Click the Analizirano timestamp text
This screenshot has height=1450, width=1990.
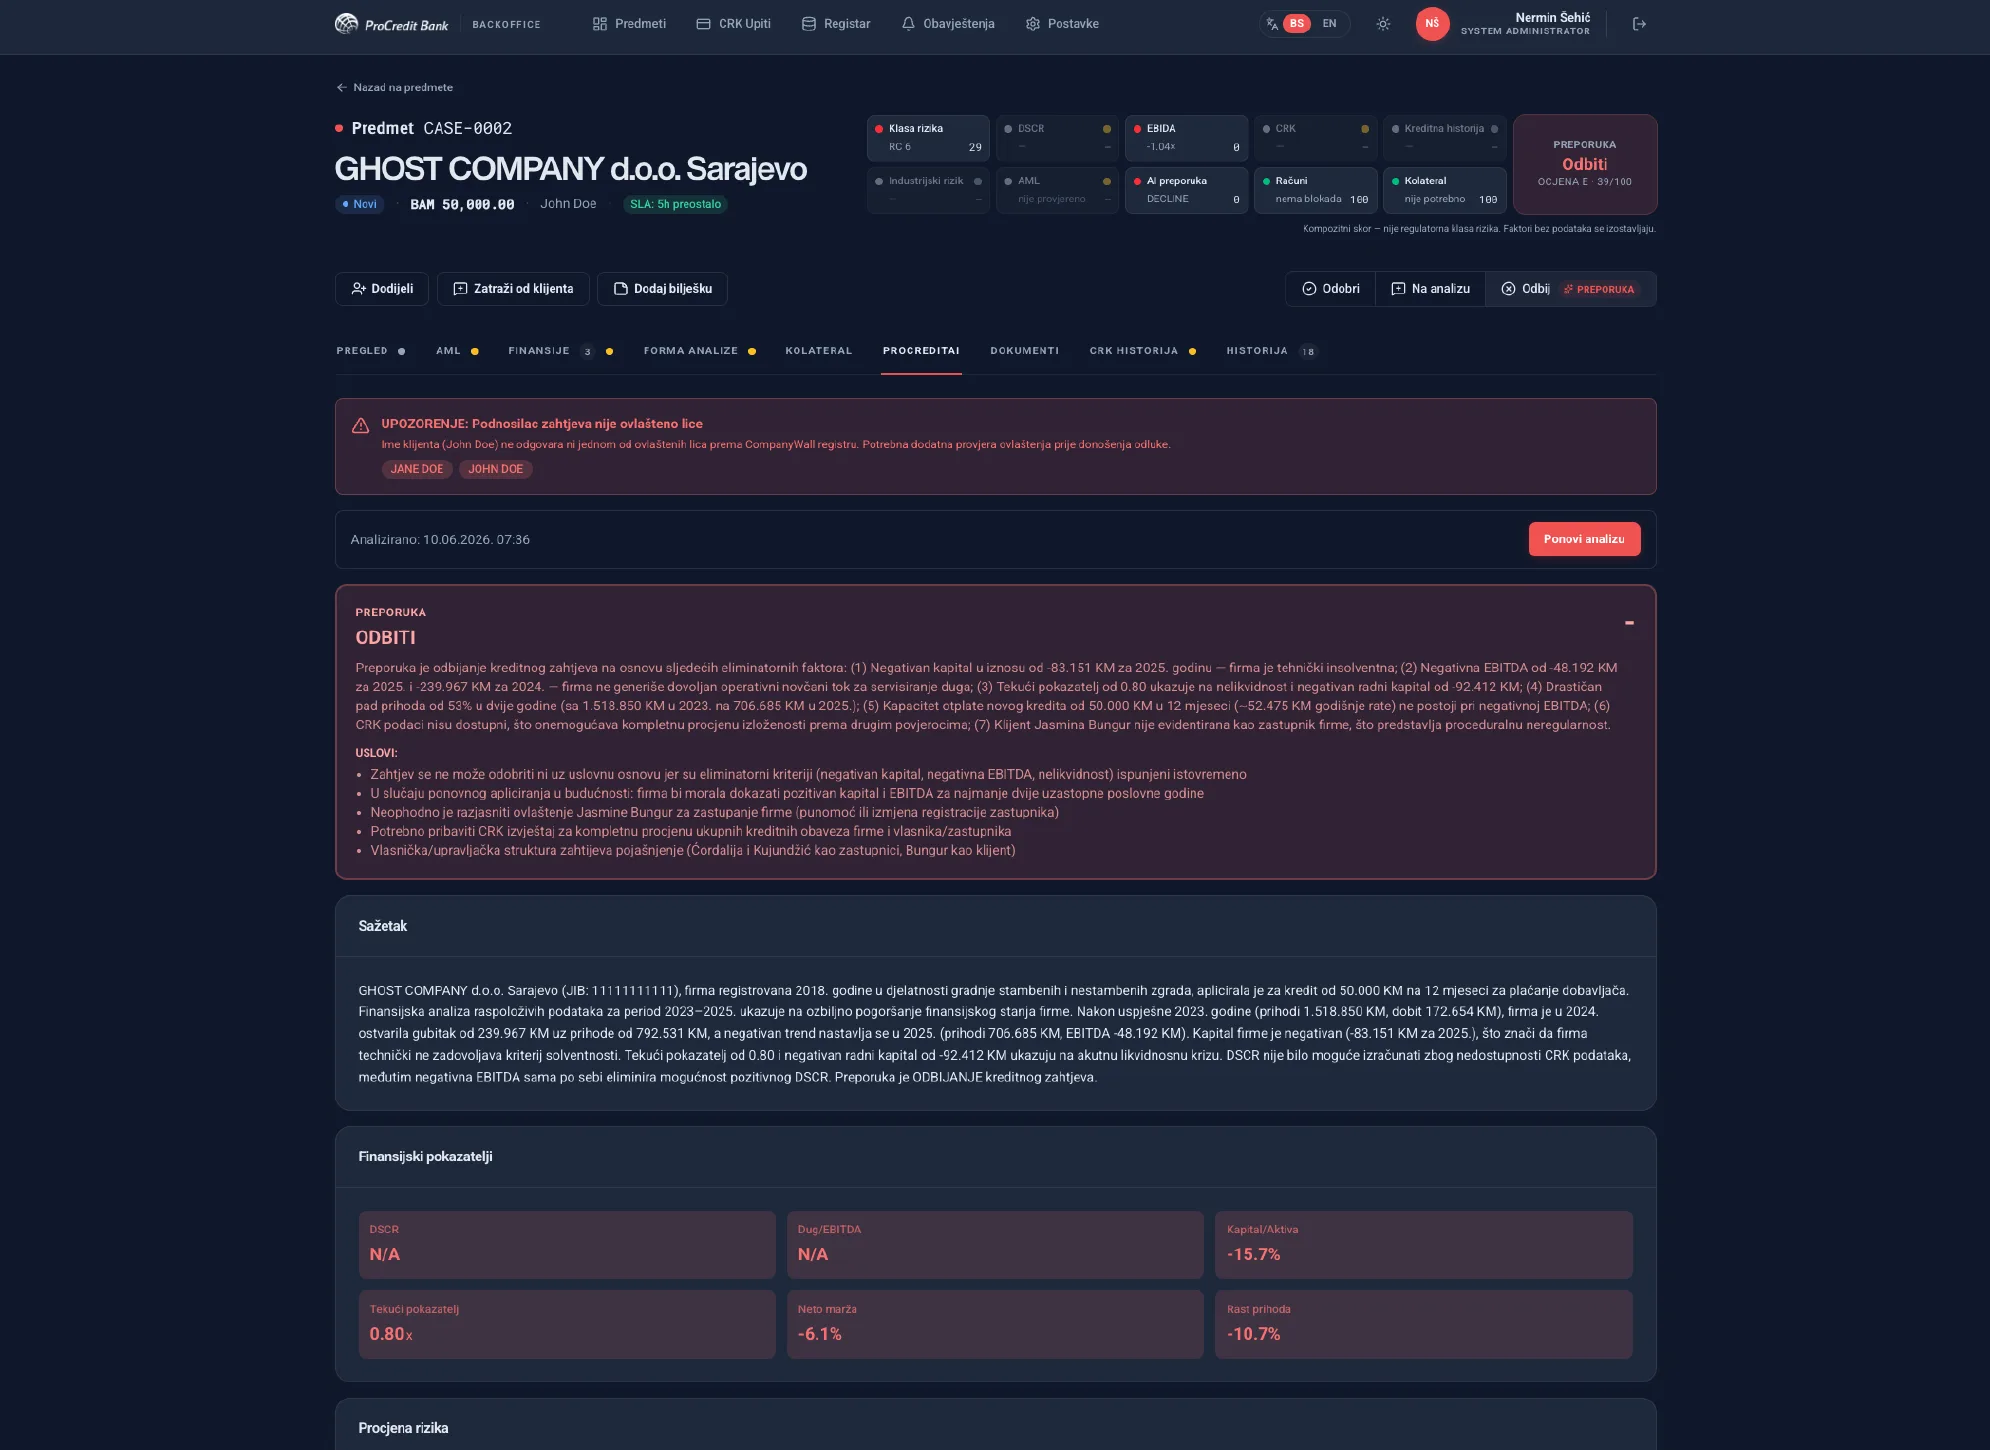point(440,540)
